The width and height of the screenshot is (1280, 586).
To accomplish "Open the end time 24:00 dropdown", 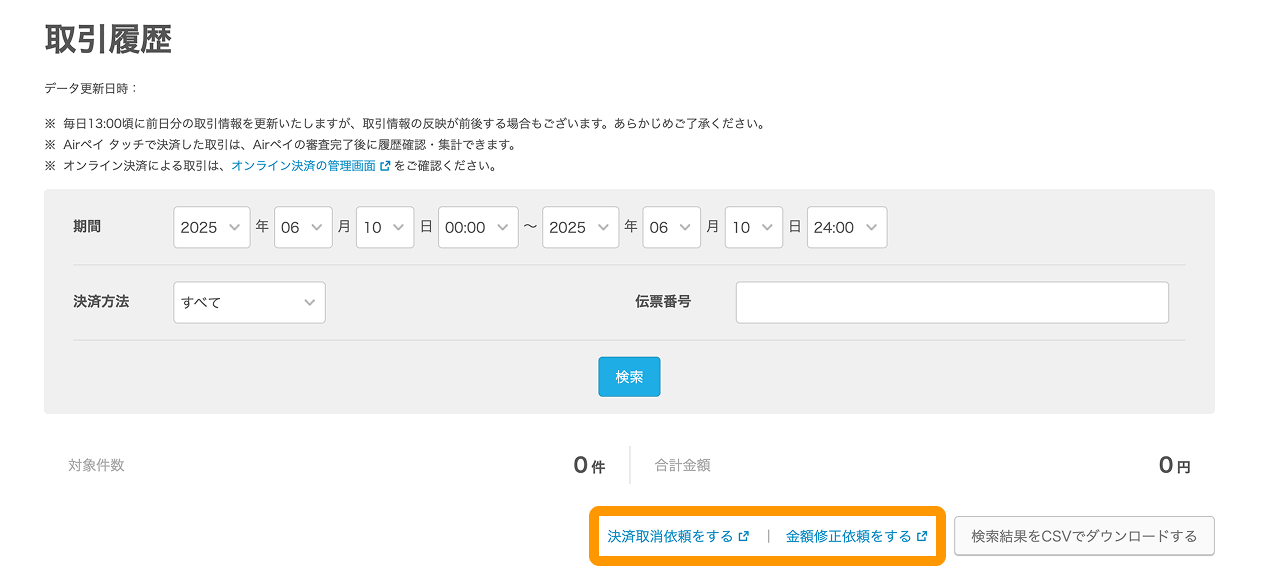I will pos(846,227).
